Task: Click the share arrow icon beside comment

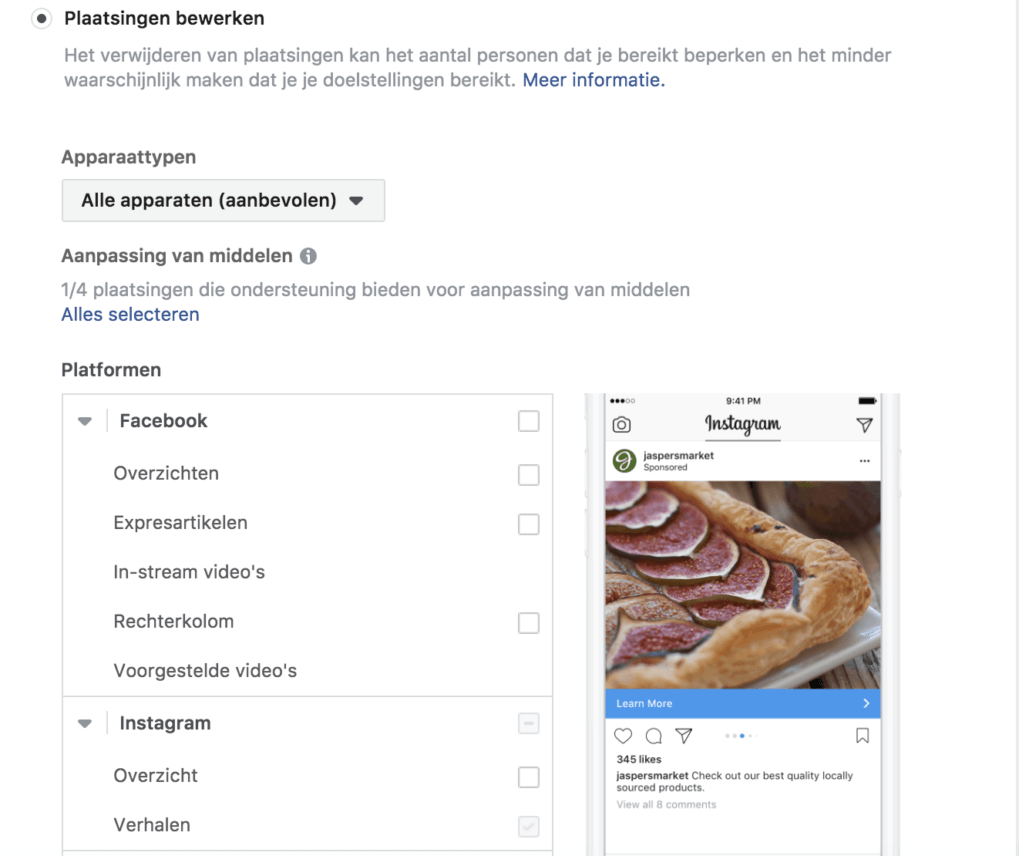Action: click(684, 736)
